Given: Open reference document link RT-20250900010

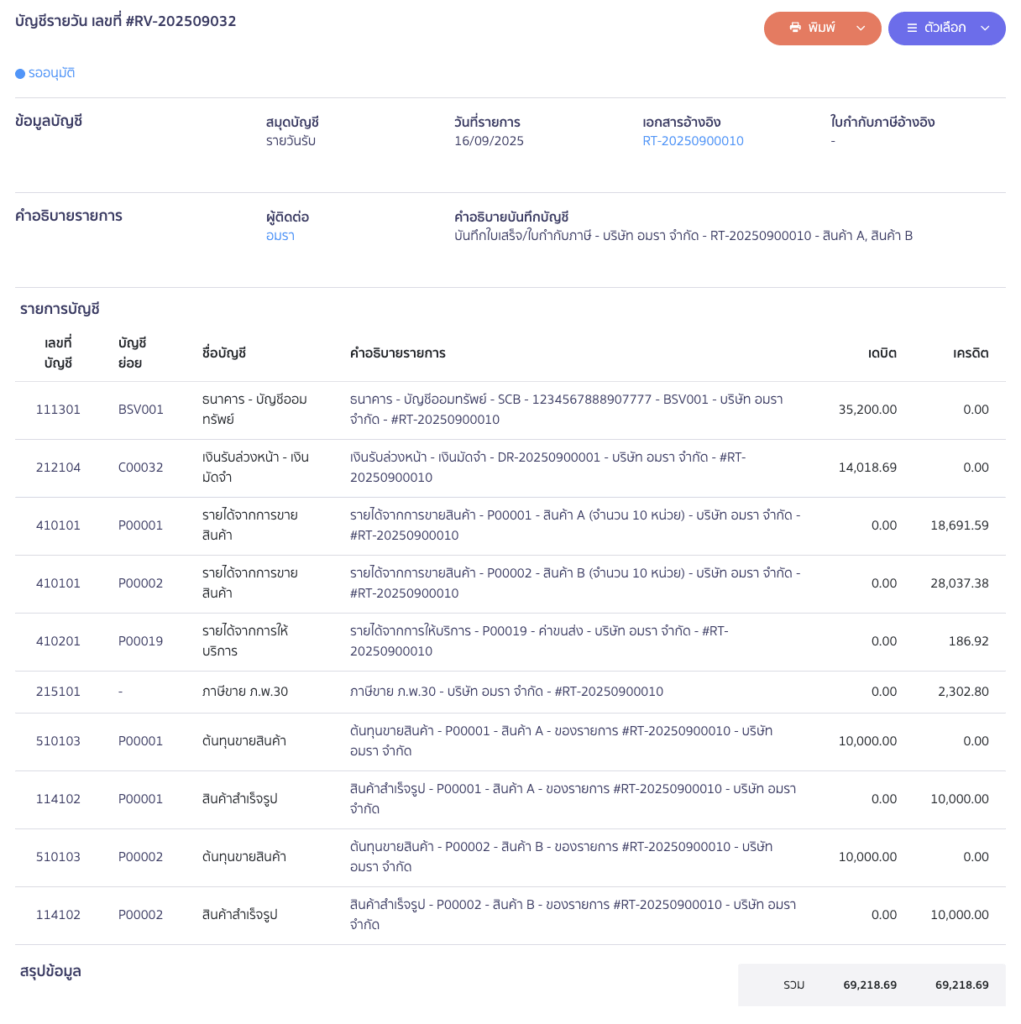Looking at the screenshot, I should click(693, 141).
